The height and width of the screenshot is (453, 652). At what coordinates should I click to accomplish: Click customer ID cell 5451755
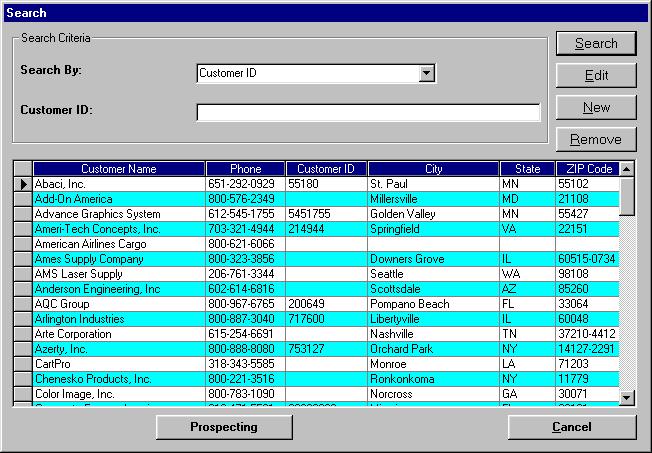[326, 214]
